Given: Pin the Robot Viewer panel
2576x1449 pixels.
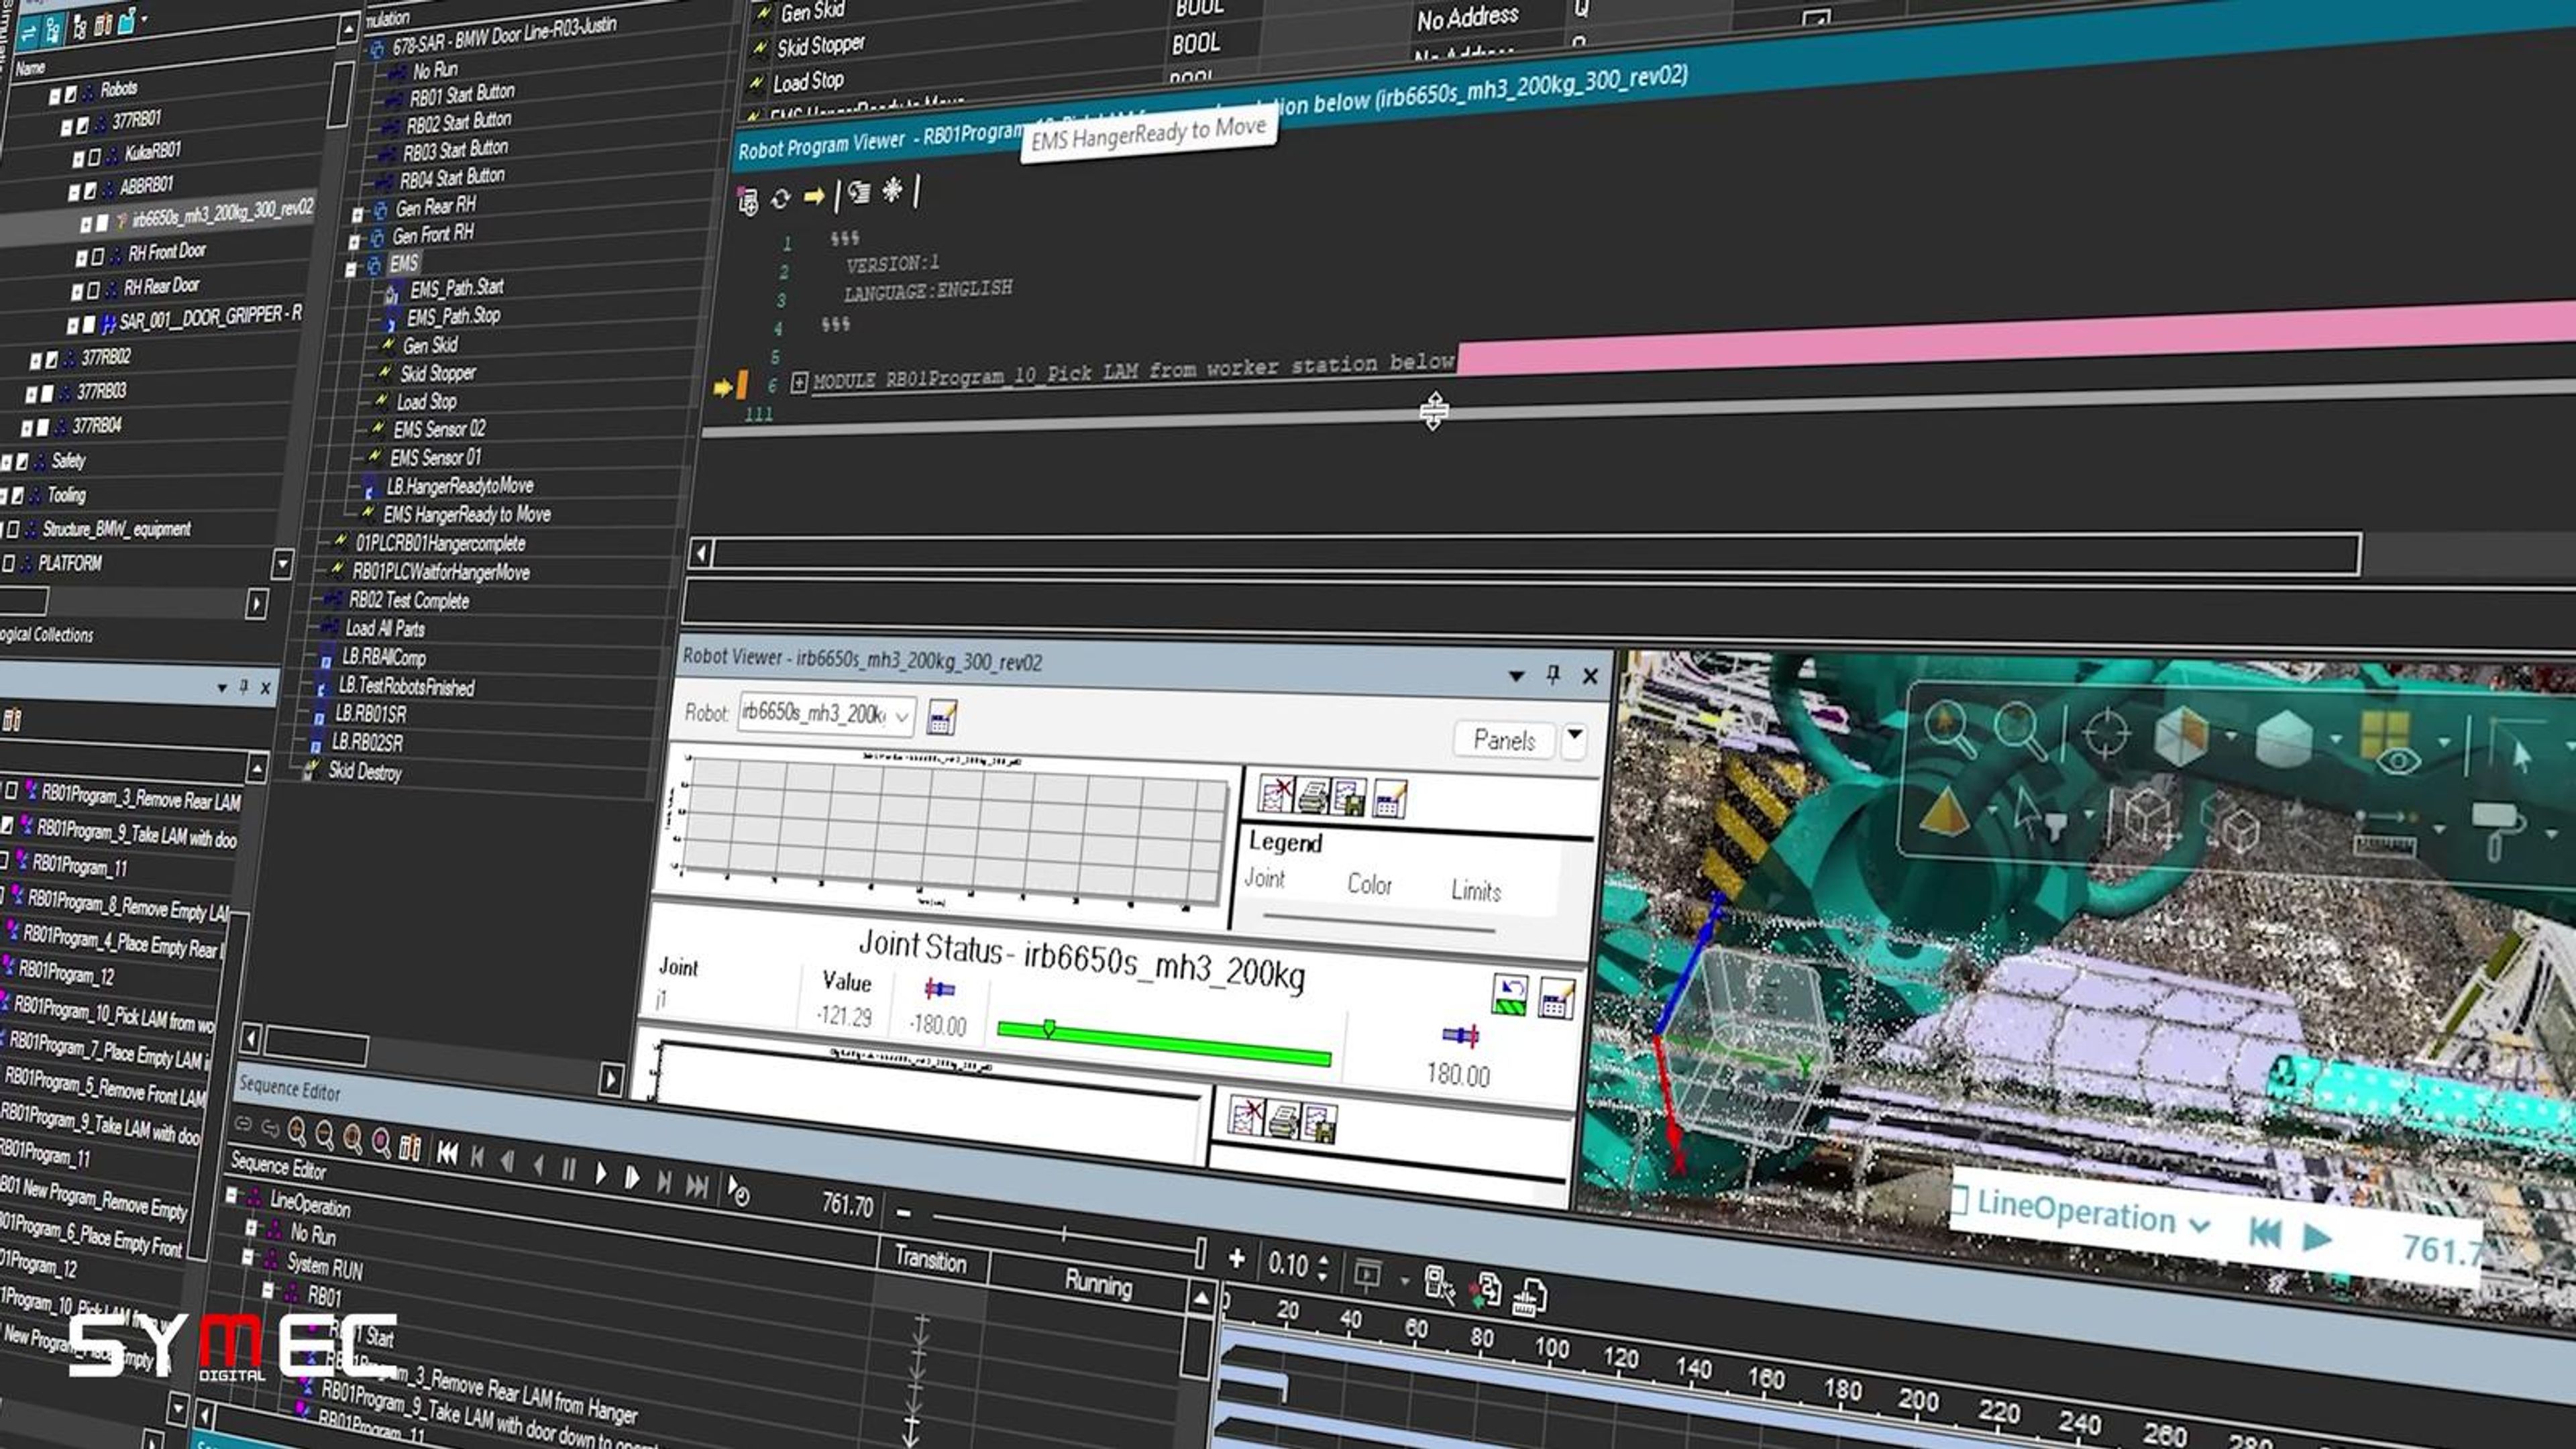Looking at the screenshot, I should (x=1553, y=675).
